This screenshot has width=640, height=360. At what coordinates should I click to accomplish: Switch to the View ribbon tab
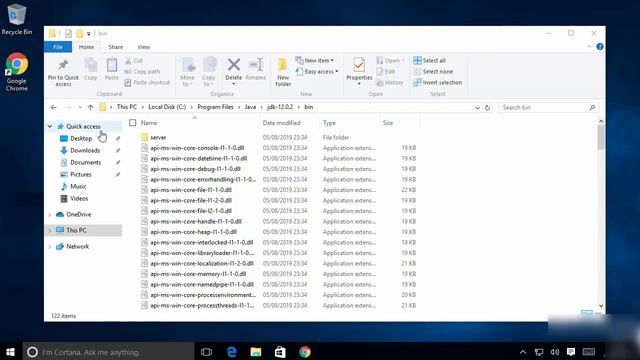pos(143,47)
